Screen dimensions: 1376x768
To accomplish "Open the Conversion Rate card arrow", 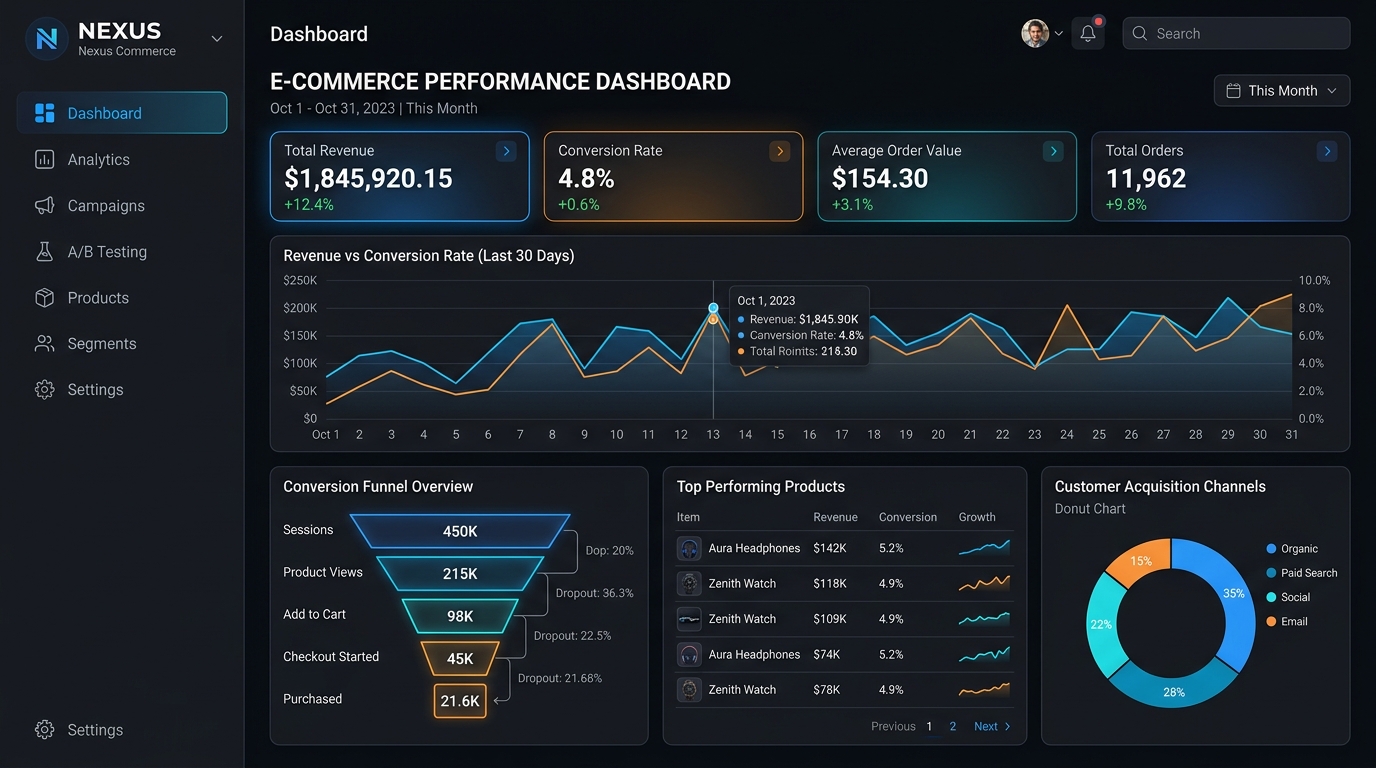I will click(x=780, y=151).
